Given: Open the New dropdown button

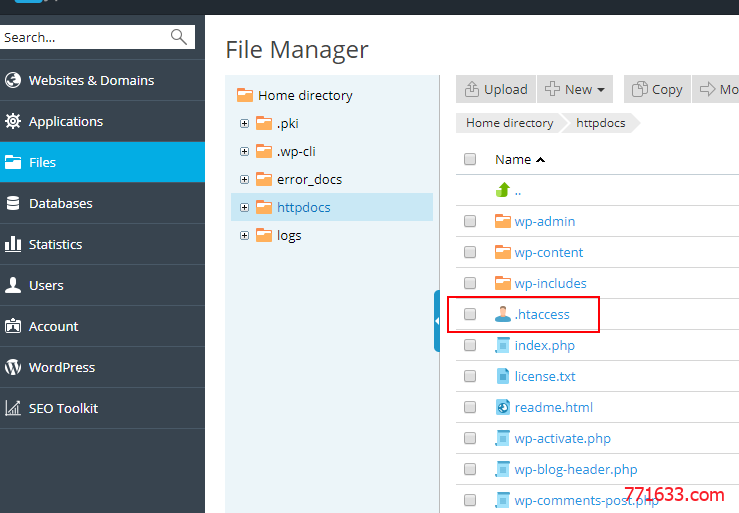Looking at the screenshot, I should coord(575,89).
